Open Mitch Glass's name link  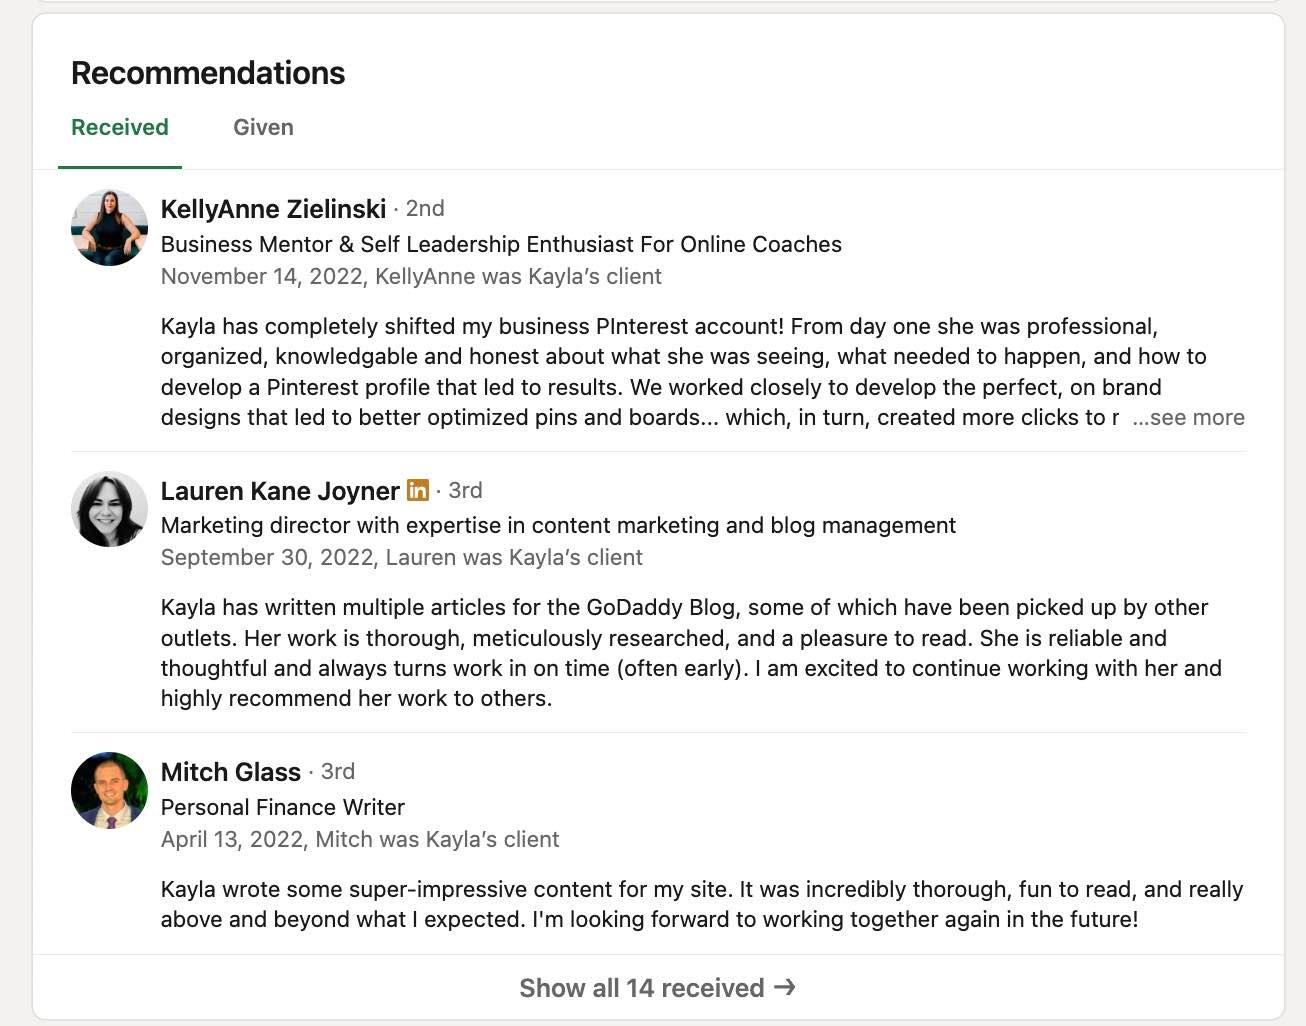point(231,771)
